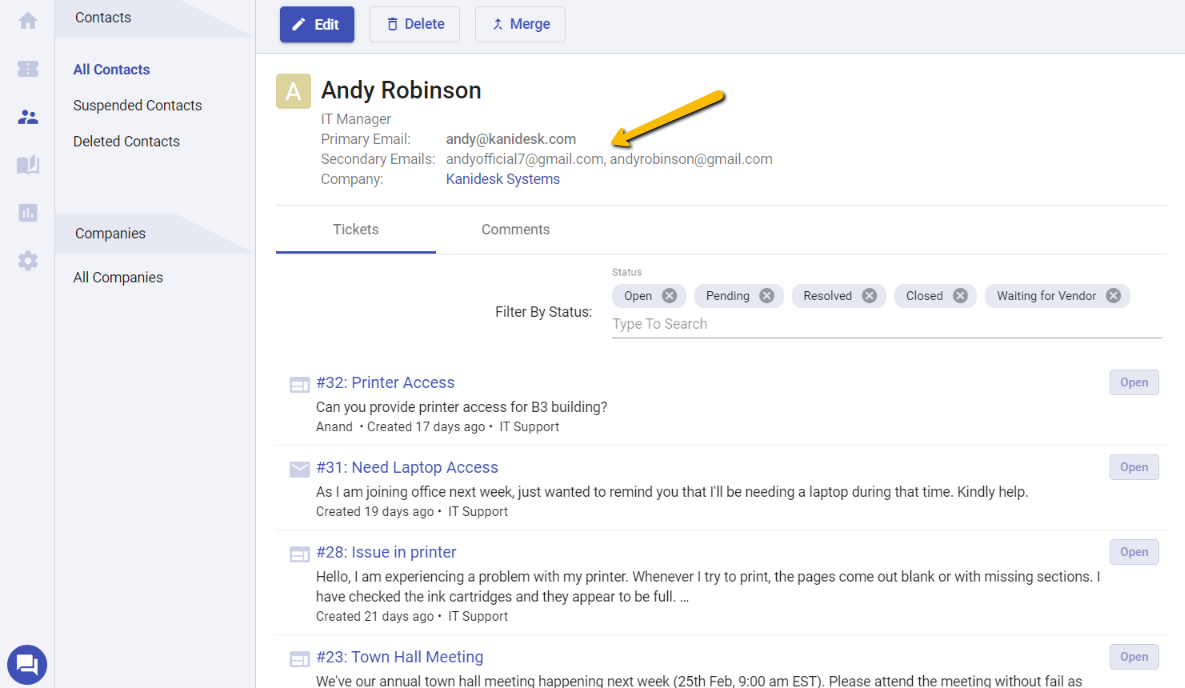Open the Settings gear icon
Viewport: 1185px width, 688px height.
[27, 260]
